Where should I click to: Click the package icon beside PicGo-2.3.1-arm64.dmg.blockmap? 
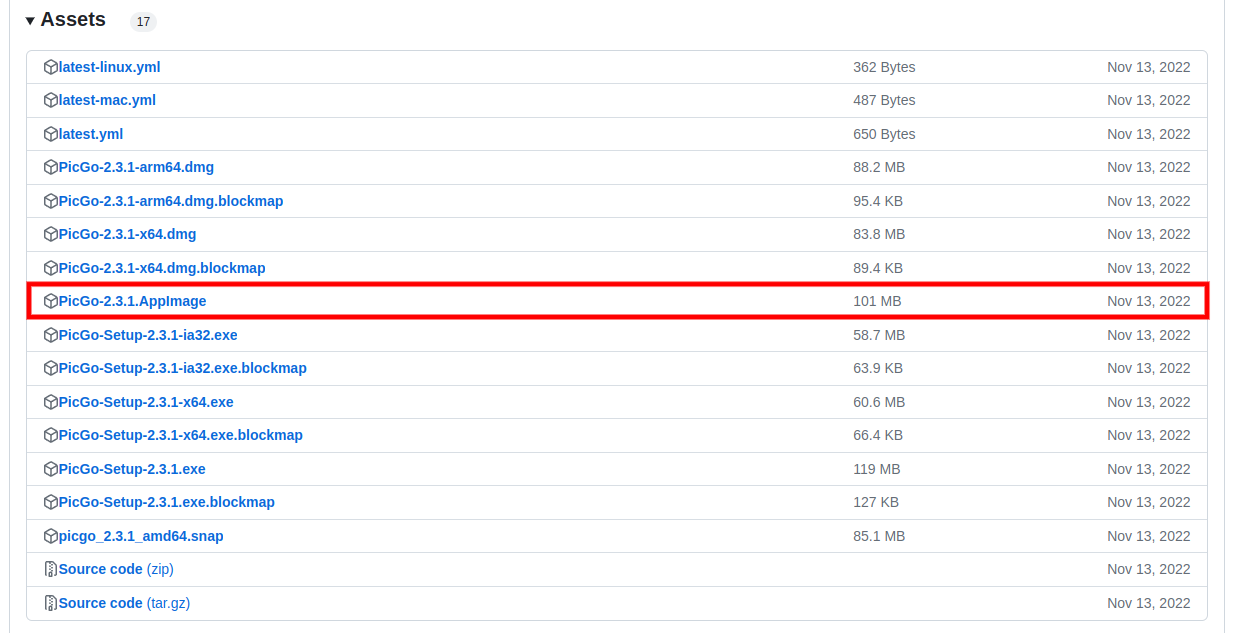51,201
